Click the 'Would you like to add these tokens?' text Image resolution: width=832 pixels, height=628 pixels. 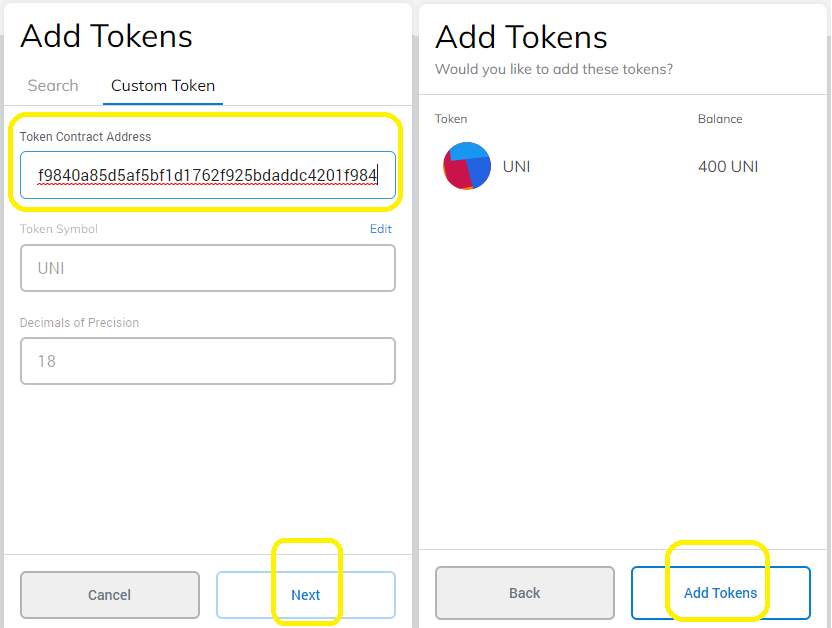pyautogui.click(x=554, y=69)
